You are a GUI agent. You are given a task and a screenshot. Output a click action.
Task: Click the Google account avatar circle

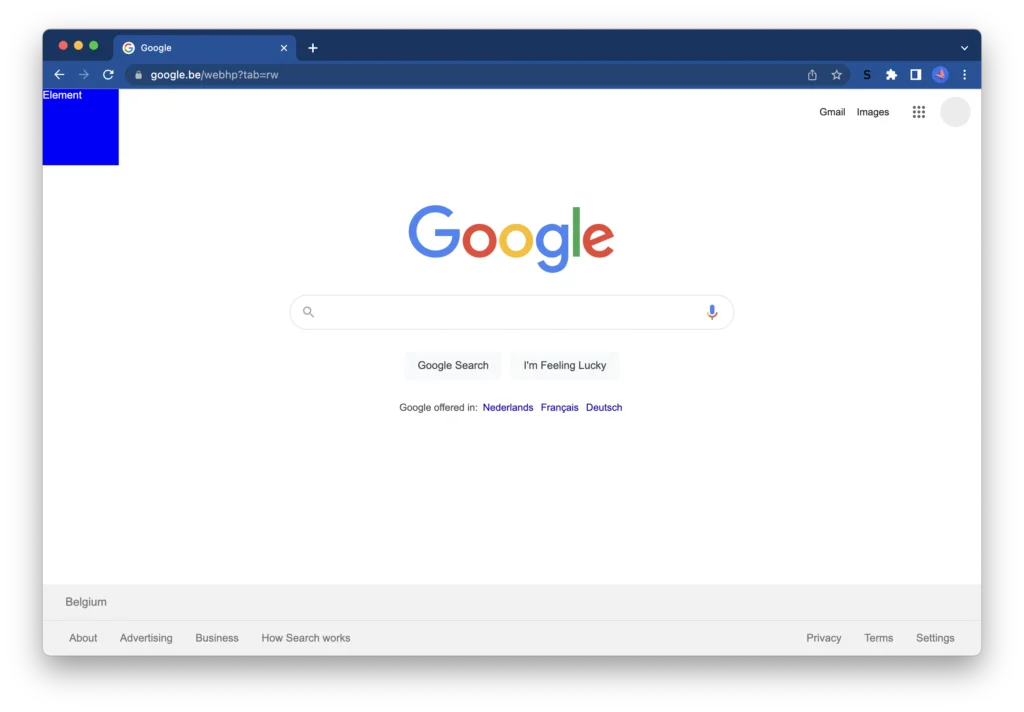point(955,112)
